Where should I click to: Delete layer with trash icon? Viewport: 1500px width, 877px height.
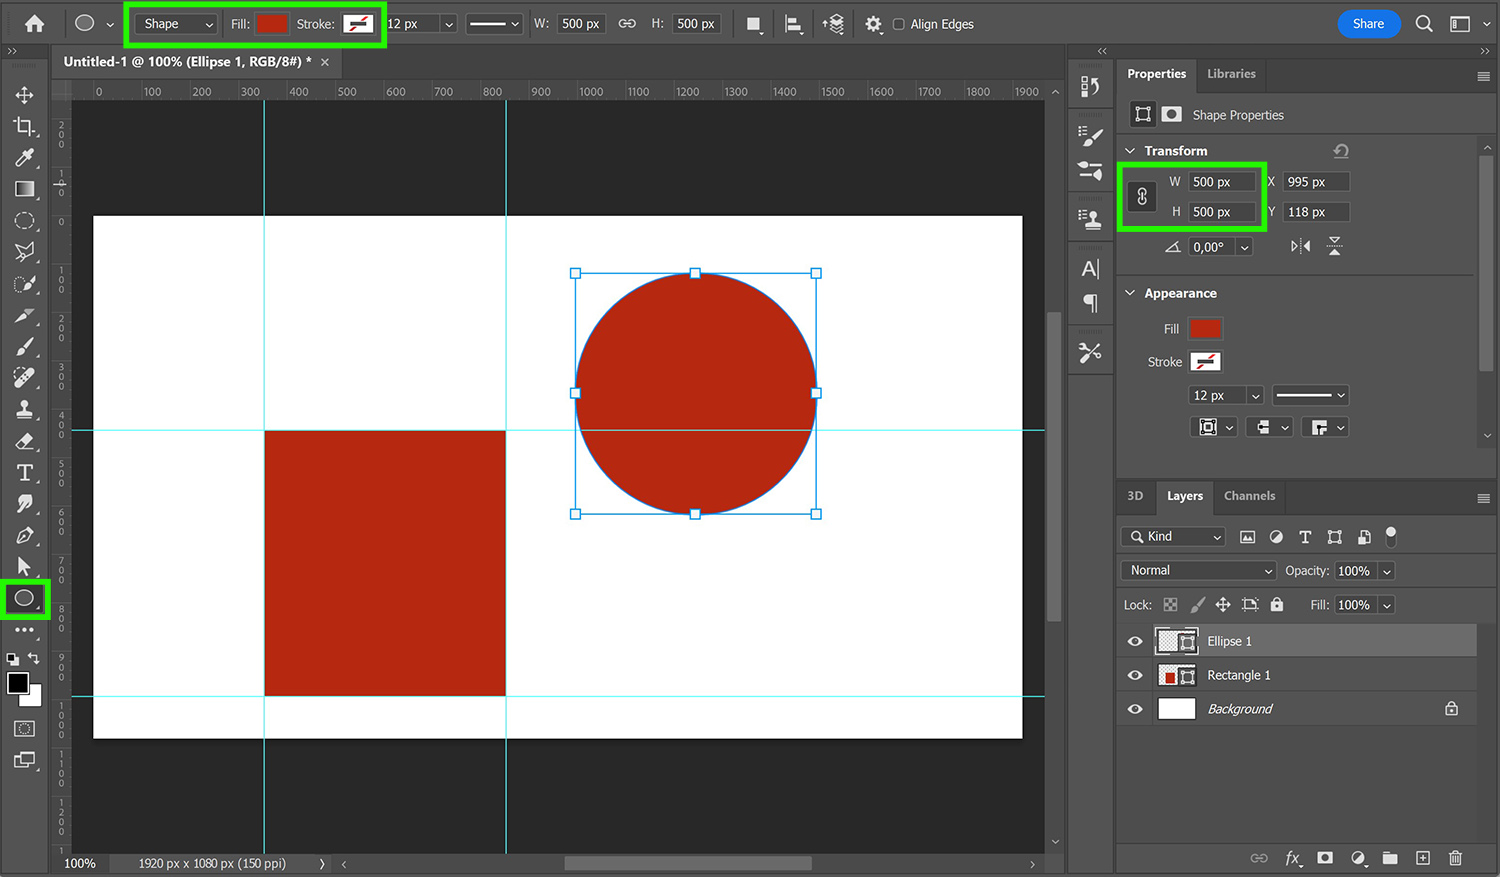[1455, 858]
